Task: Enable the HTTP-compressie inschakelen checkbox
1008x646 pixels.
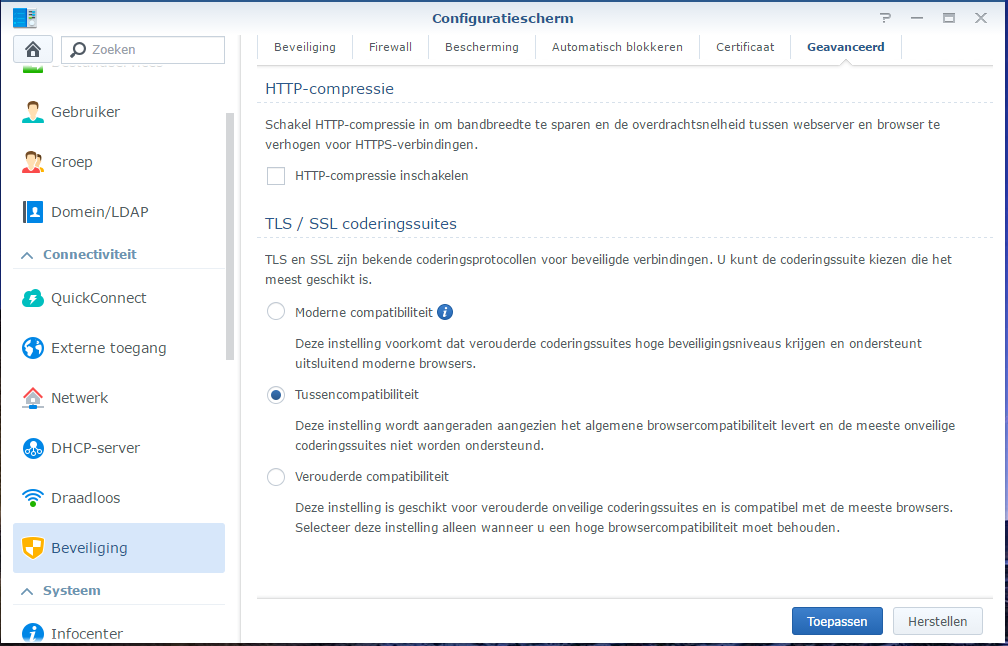Action: click(276, 176)
